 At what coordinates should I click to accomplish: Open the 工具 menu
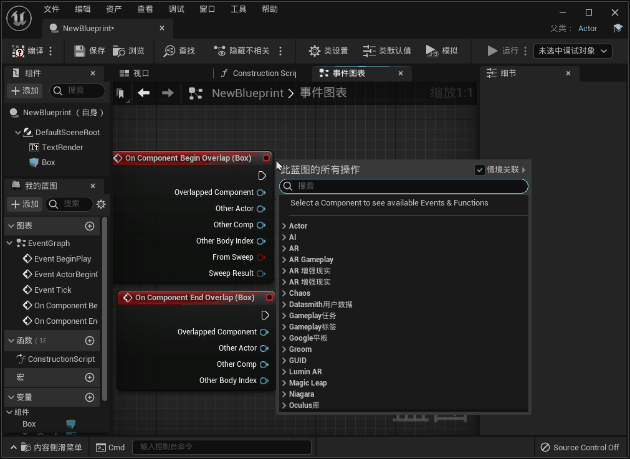[238, 9]
